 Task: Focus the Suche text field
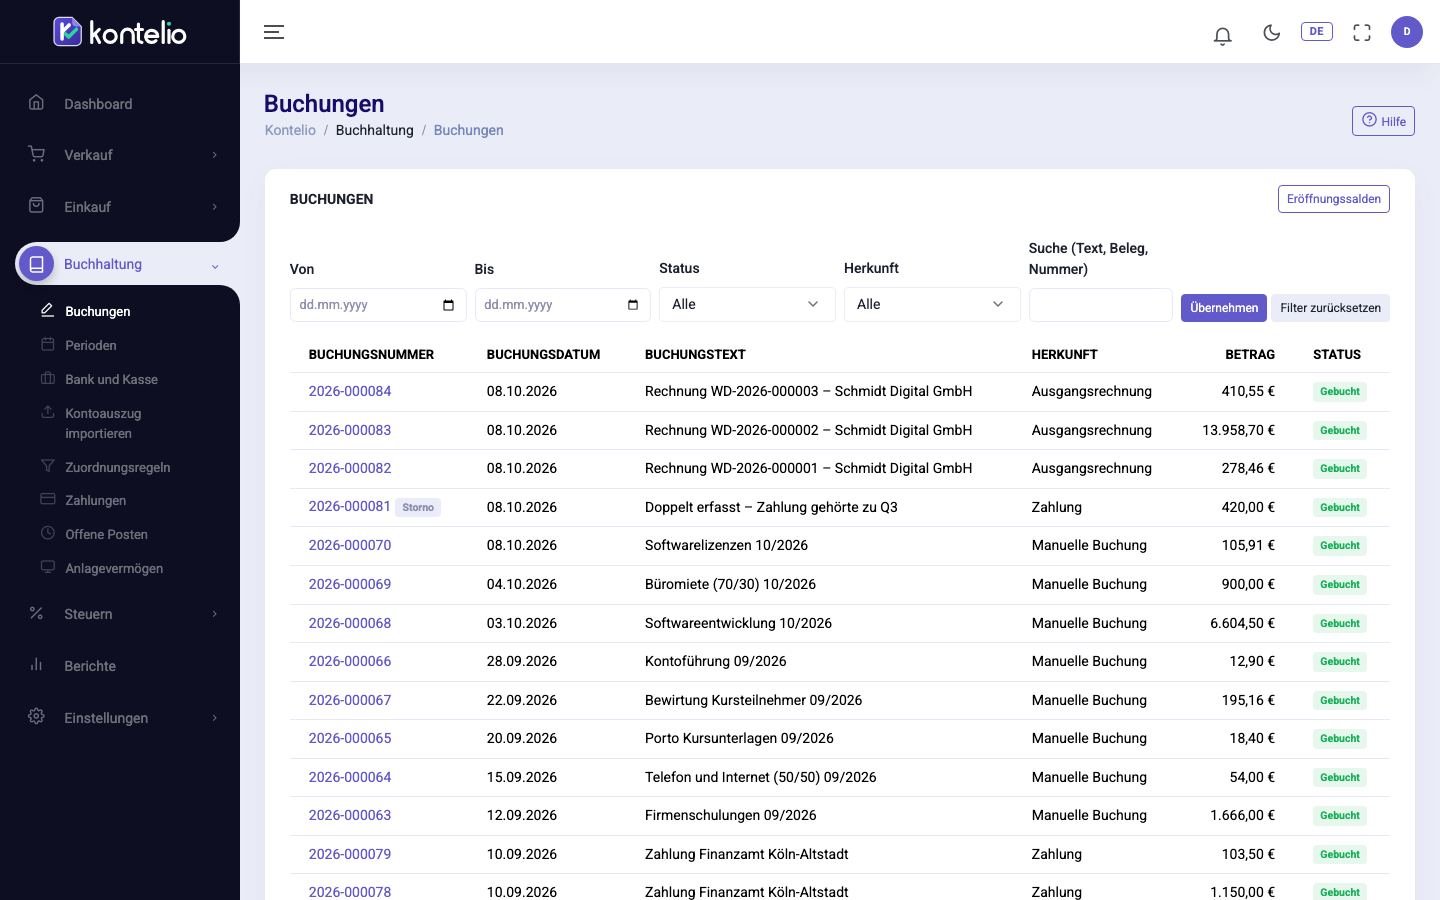pos(1100,305)
